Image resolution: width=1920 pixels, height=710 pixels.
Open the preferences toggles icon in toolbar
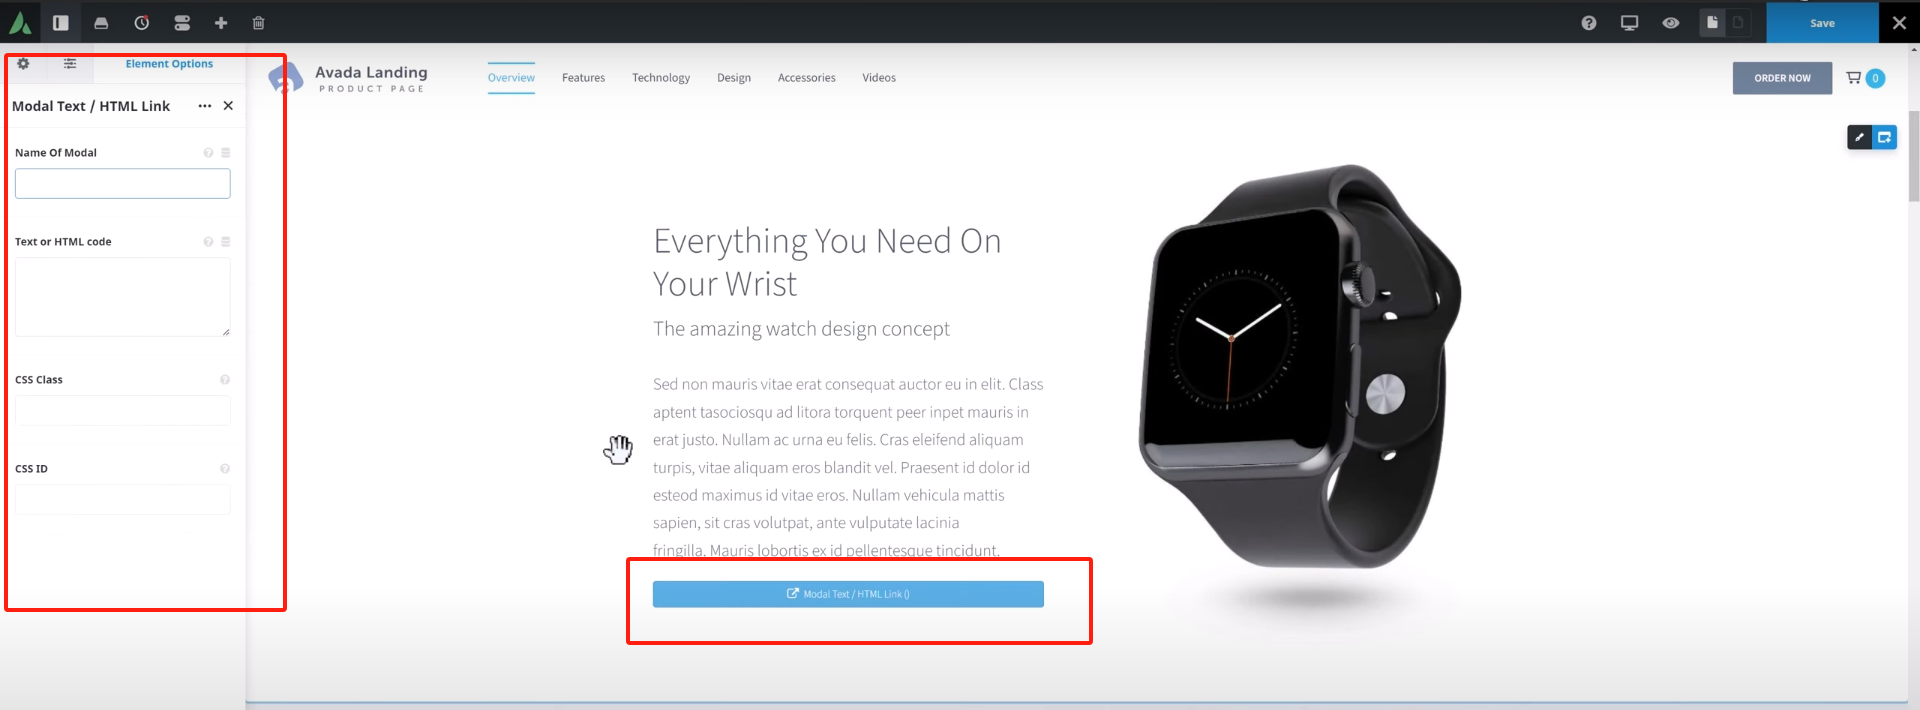point(182,22)
